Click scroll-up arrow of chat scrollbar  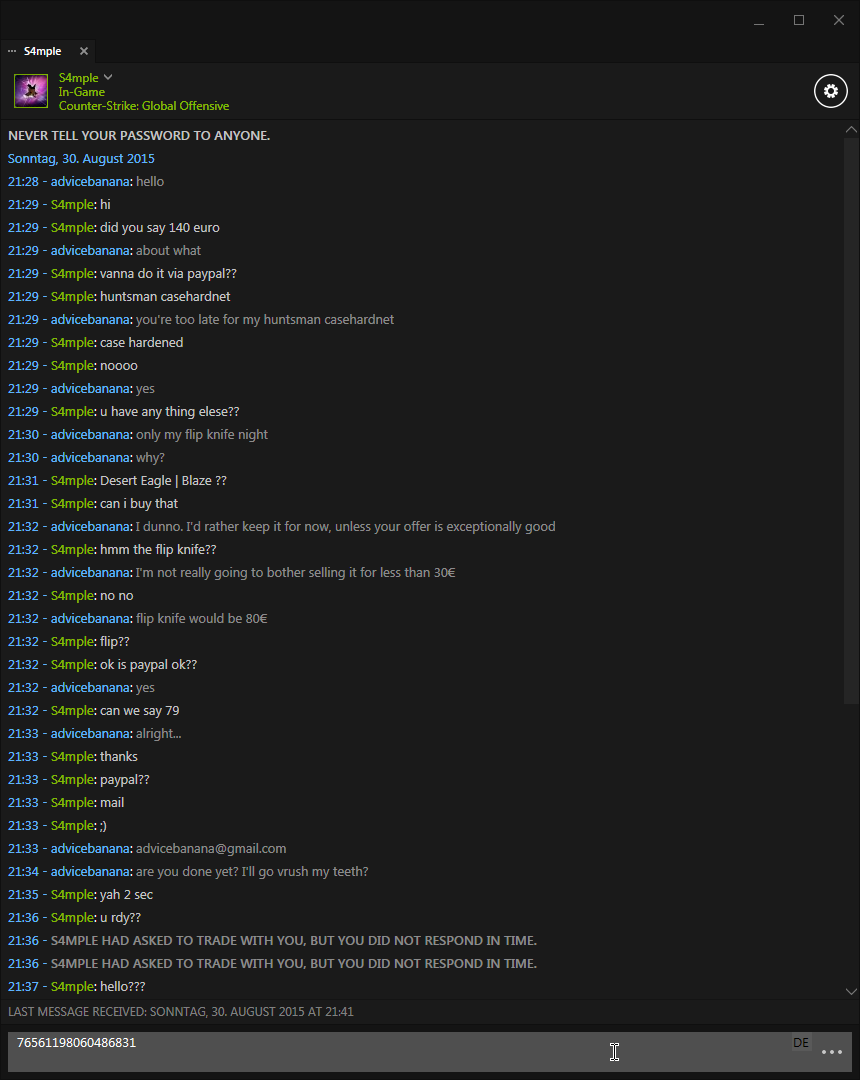click(x=851, y=129)
